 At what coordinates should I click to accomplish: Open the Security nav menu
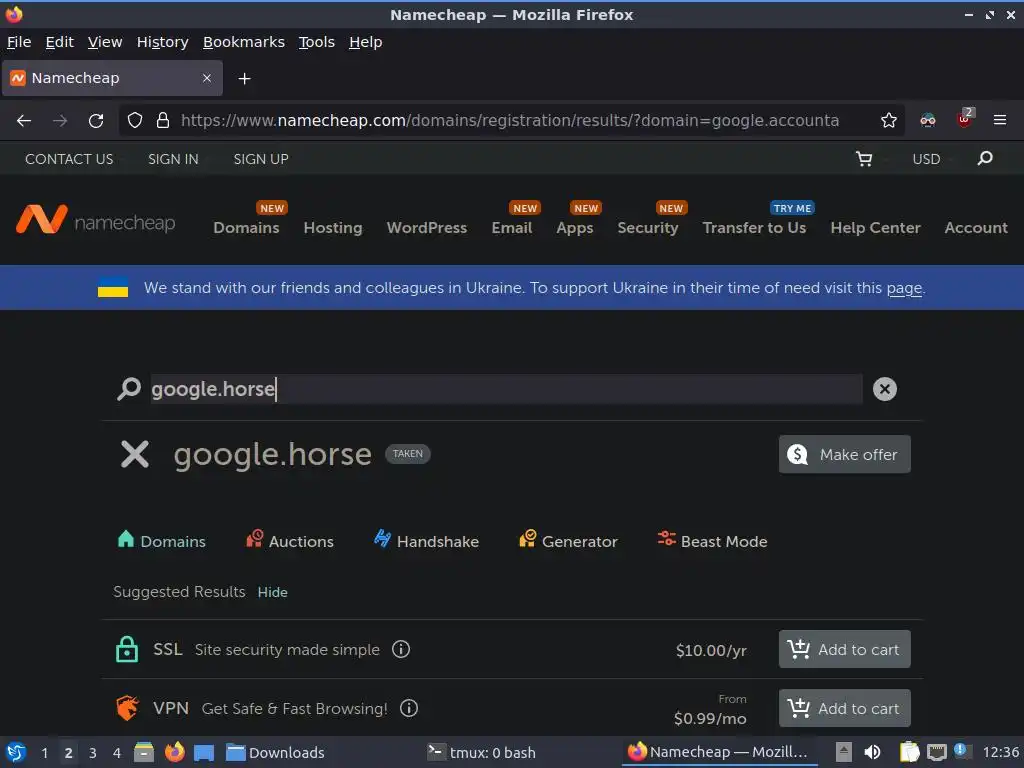(x=648, y=227)
